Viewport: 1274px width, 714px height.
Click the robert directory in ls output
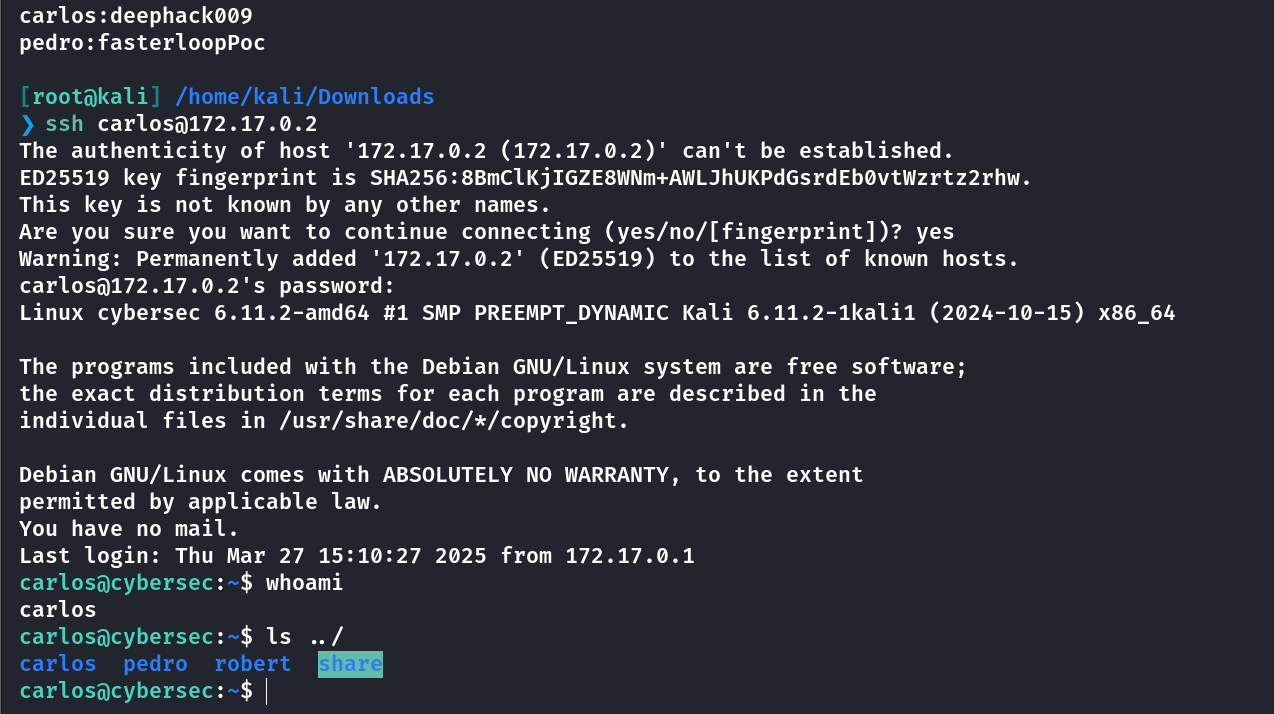click(x=252, y=663)
